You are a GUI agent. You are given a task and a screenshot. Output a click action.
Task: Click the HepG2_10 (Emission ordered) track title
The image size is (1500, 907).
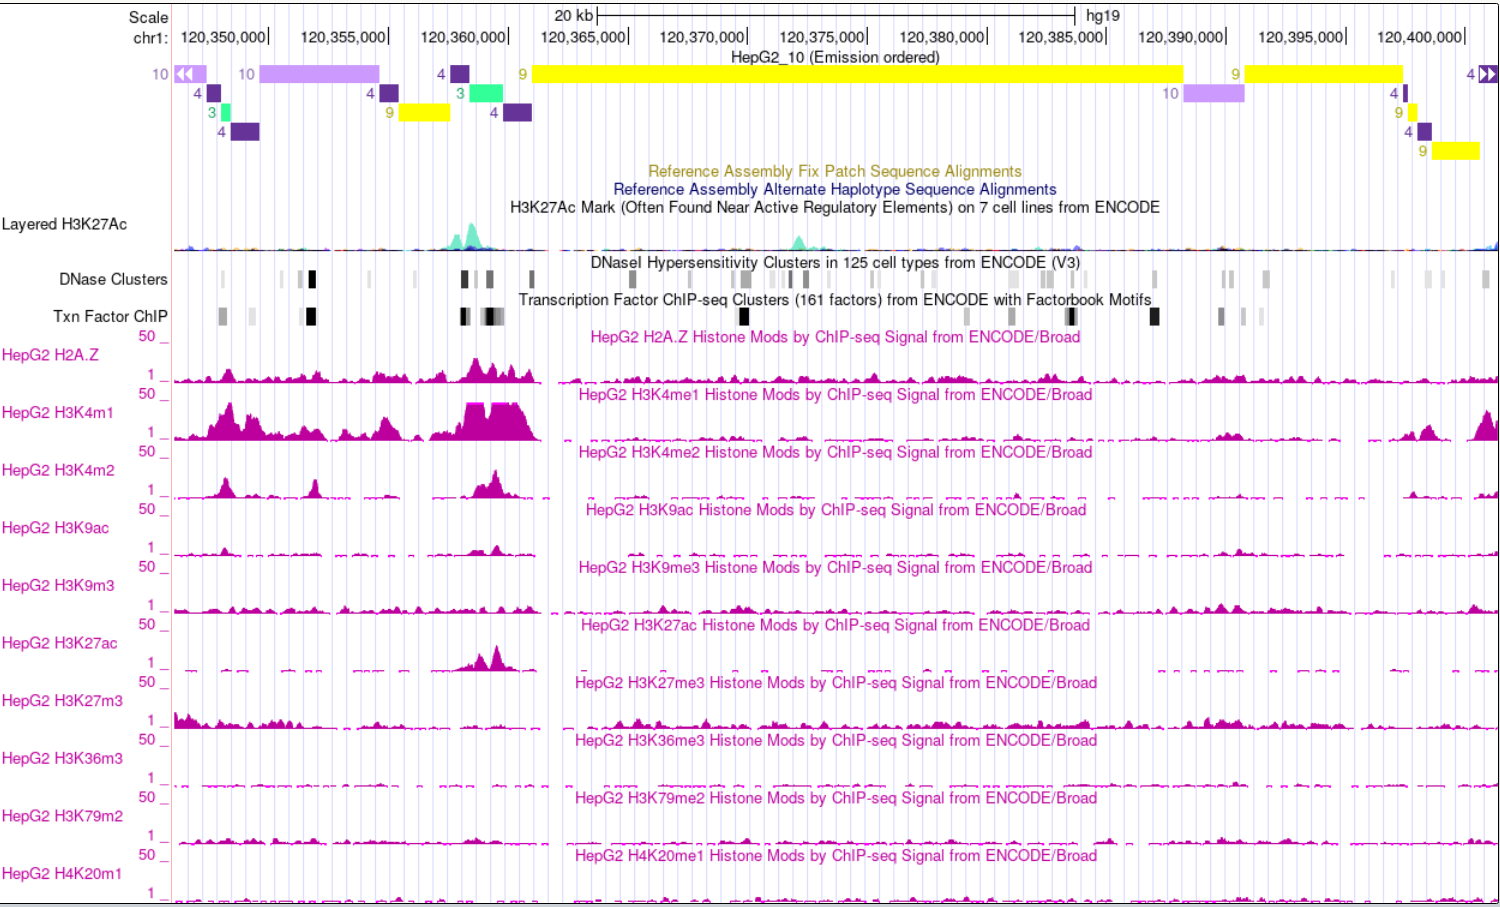pyautogui.click(x=835, y=58)
